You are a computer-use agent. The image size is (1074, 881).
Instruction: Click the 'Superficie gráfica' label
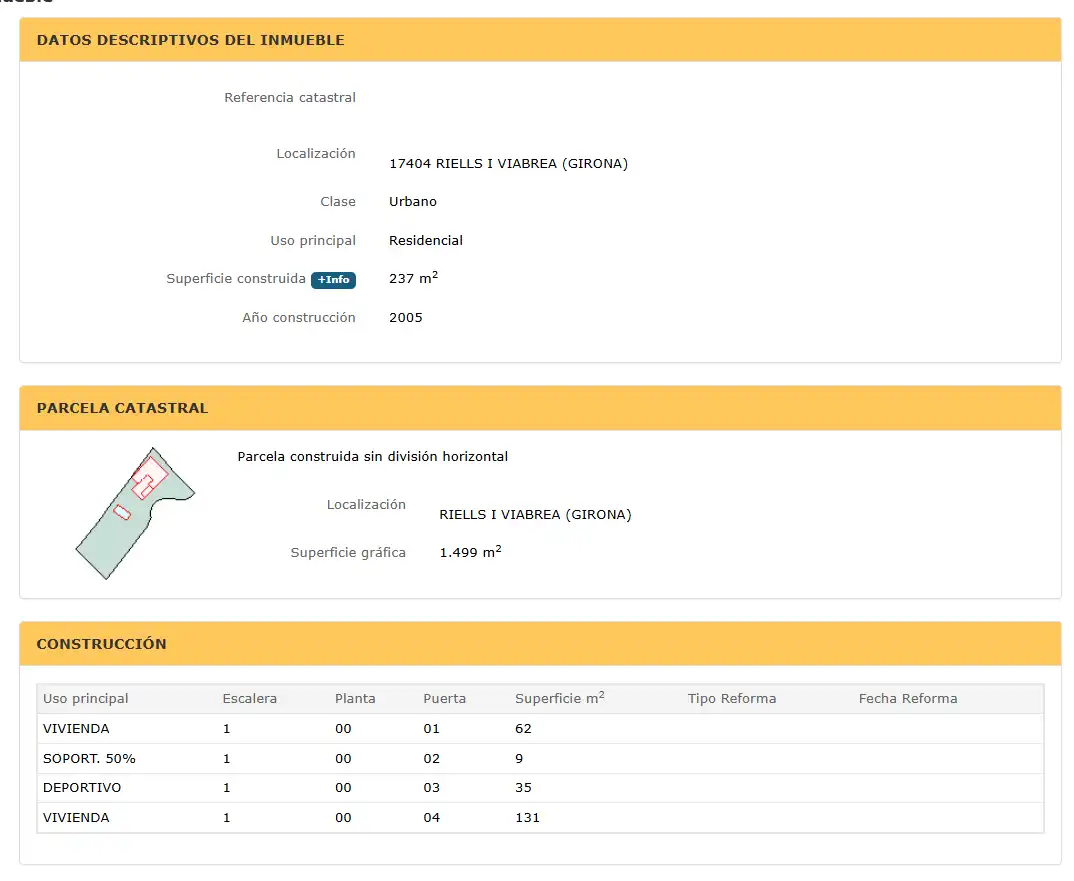348,553
